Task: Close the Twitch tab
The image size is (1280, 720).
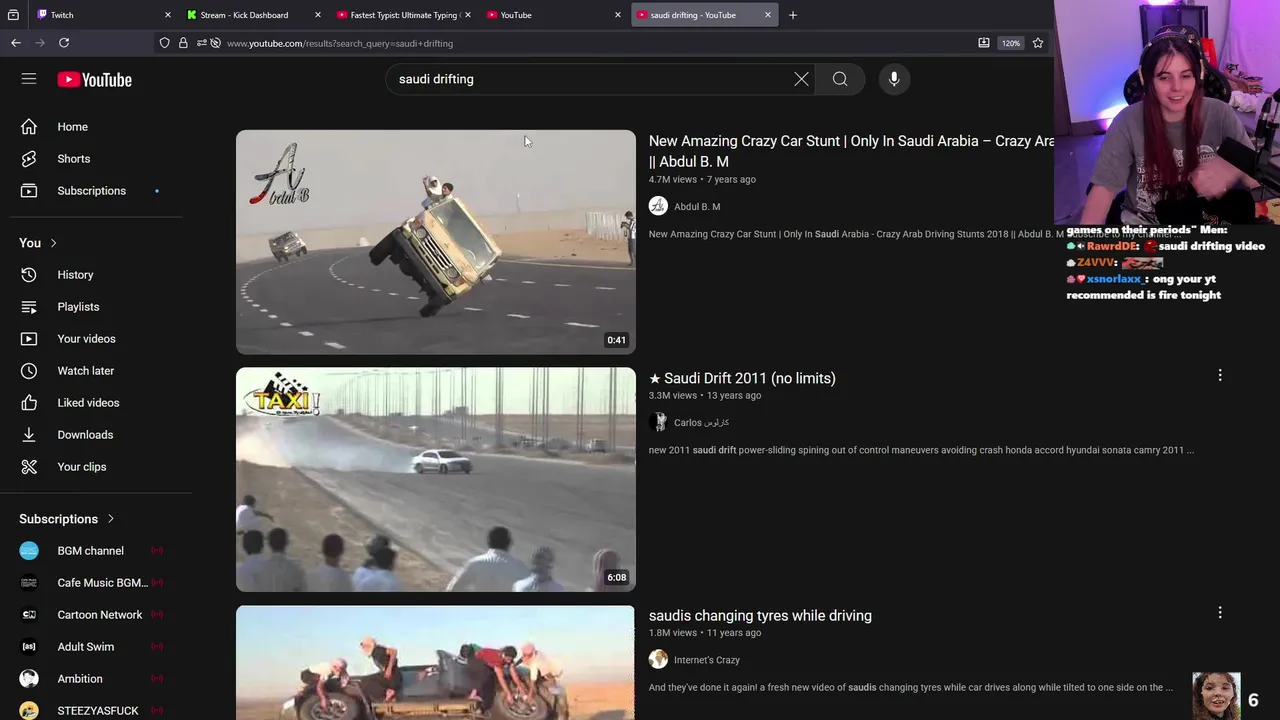Action: [167, 15]
